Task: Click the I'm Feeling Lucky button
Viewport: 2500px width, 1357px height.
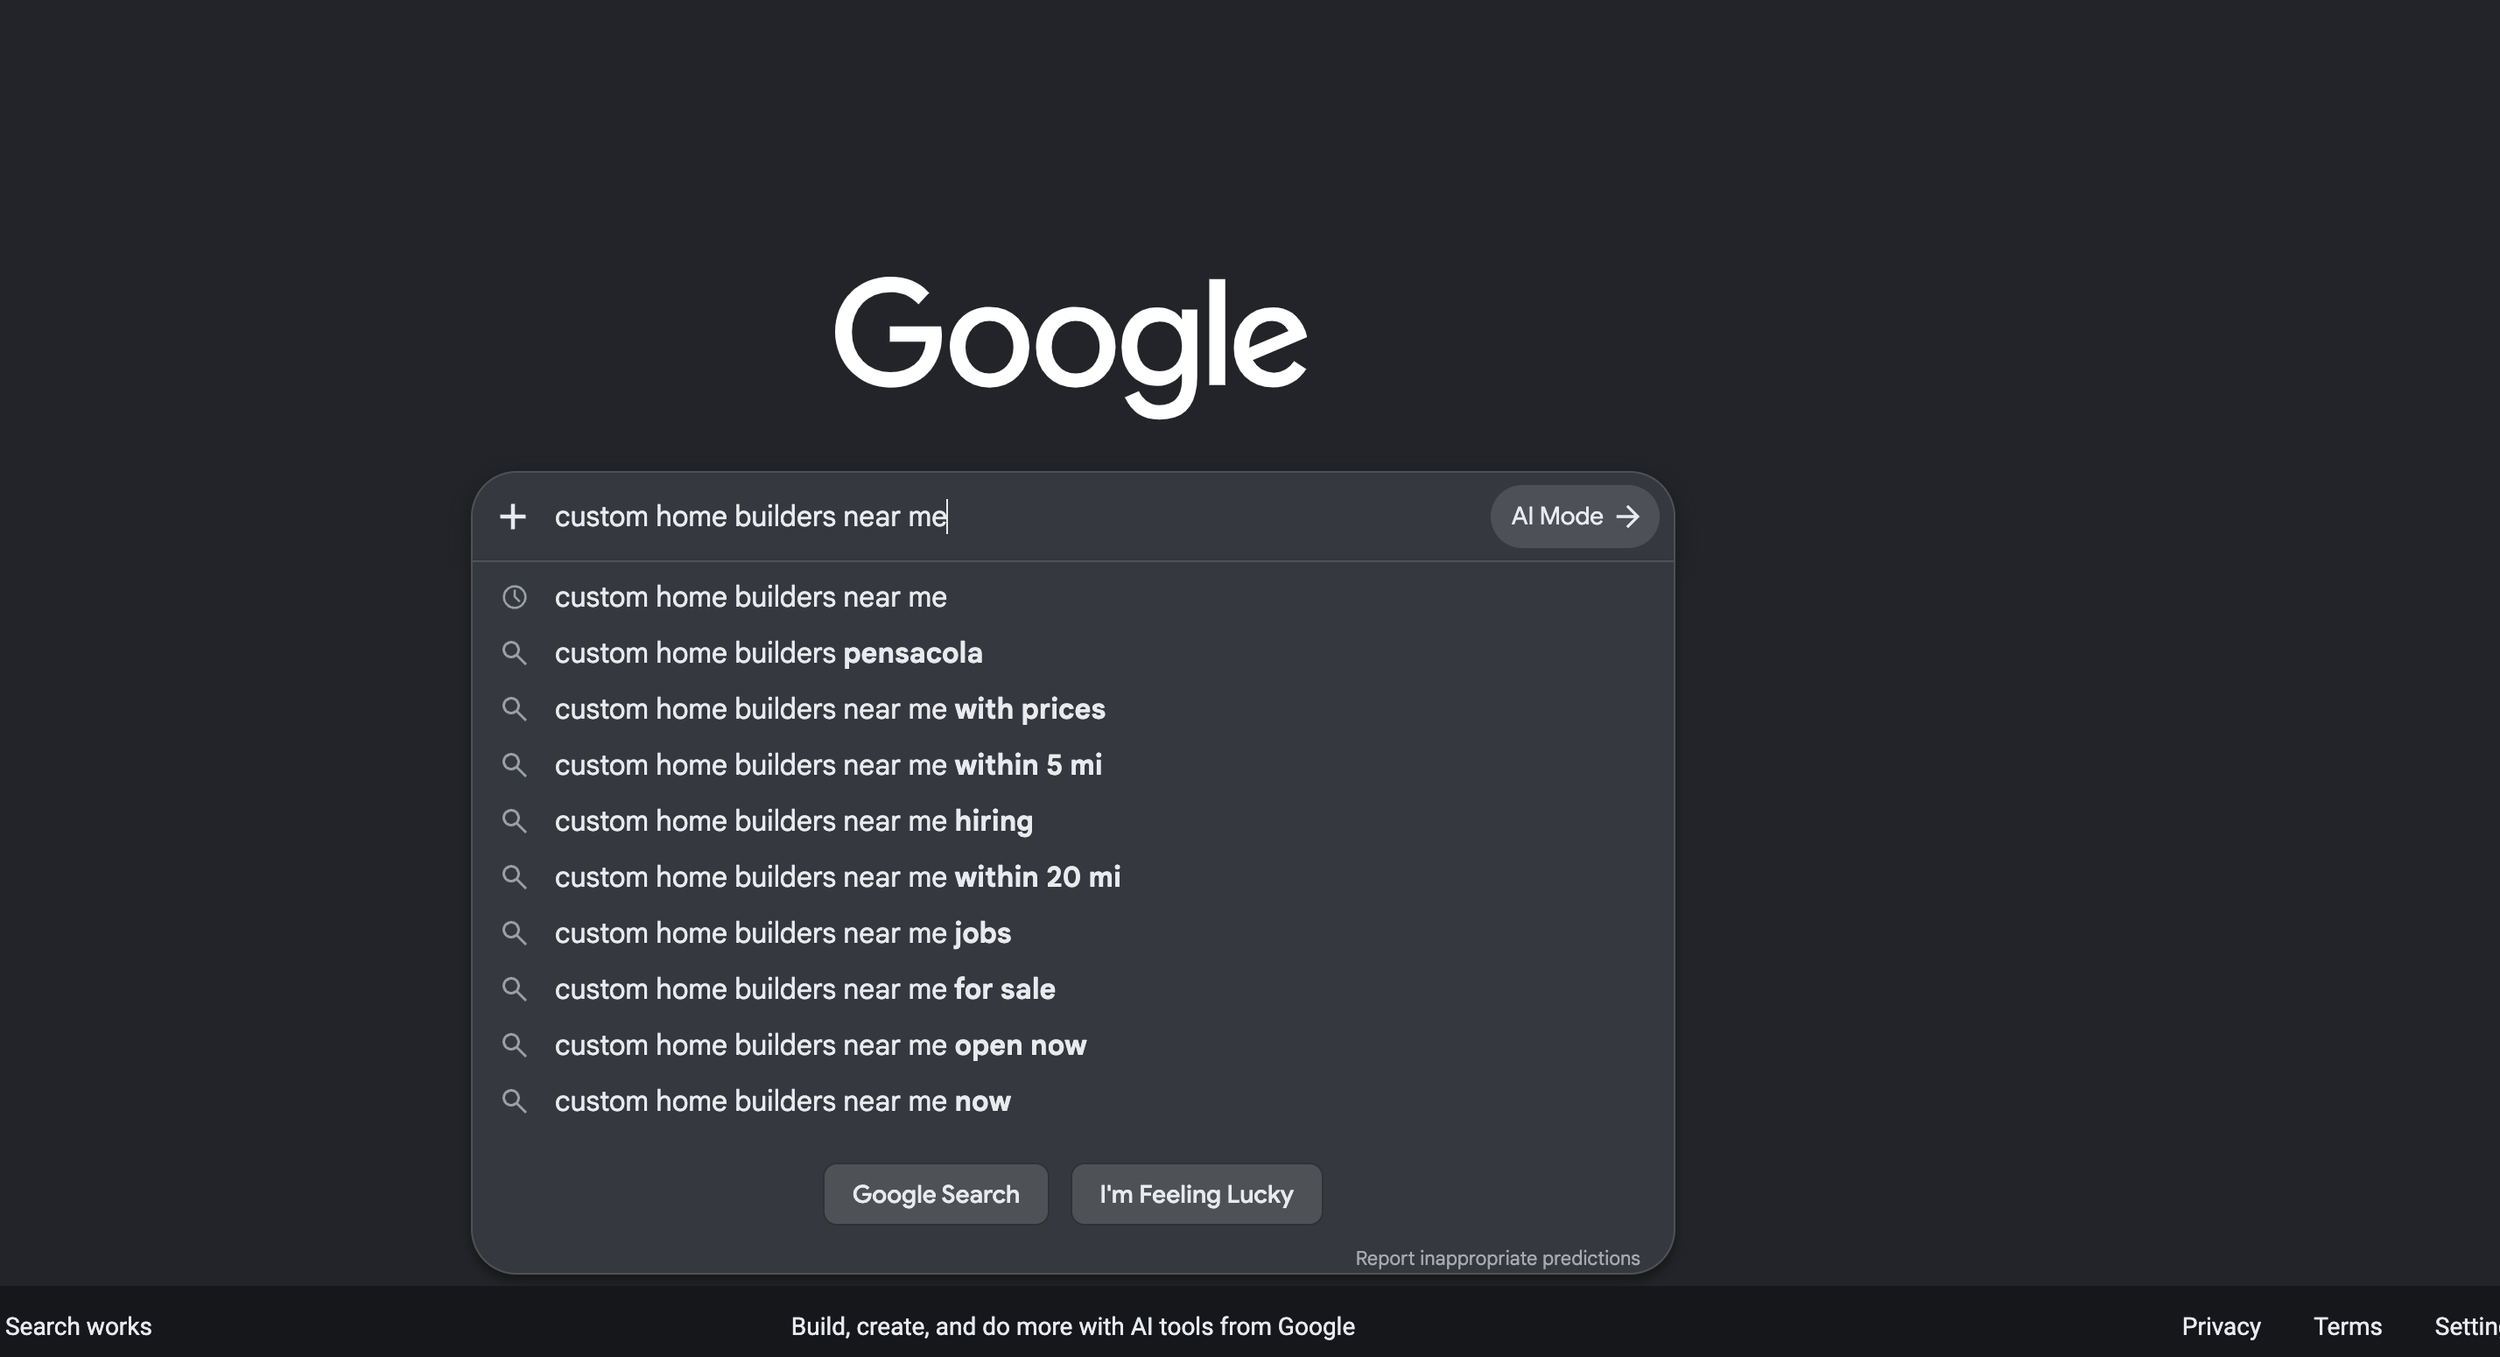Action: [1196, 1194]
